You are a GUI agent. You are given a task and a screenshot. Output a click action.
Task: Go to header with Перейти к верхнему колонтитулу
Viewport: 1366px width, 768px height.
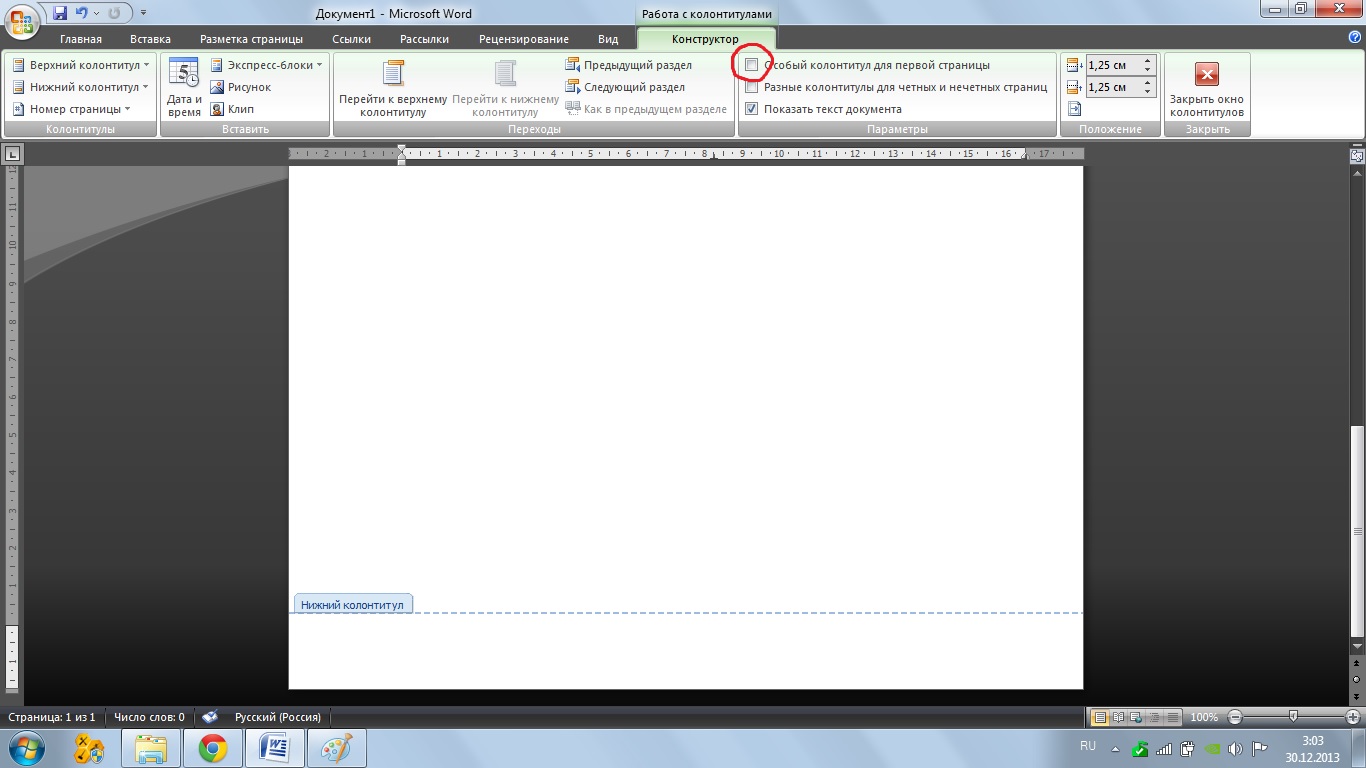pos(393,88)
